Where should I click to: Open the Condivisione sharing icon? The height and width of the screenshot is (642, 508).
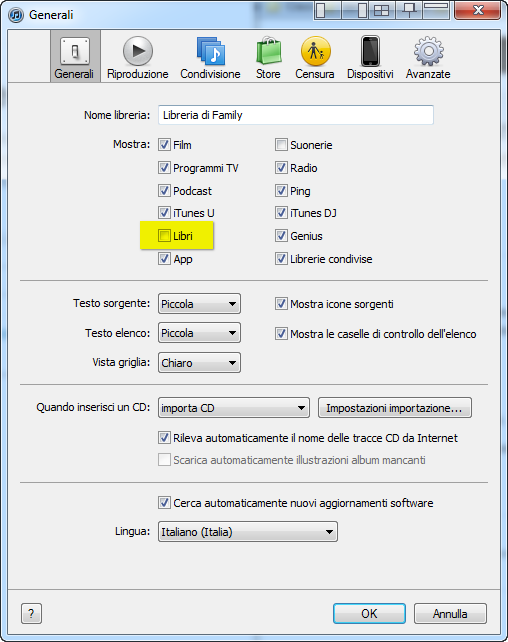tap(210, 51)
